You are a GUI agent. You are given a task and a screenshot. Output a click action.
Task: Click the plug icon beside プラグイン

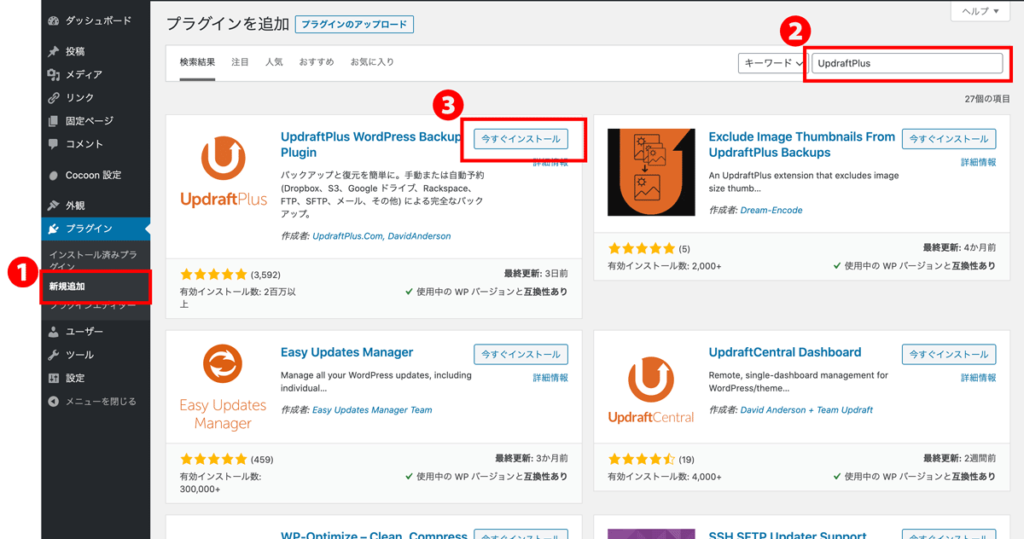point(54,229)
